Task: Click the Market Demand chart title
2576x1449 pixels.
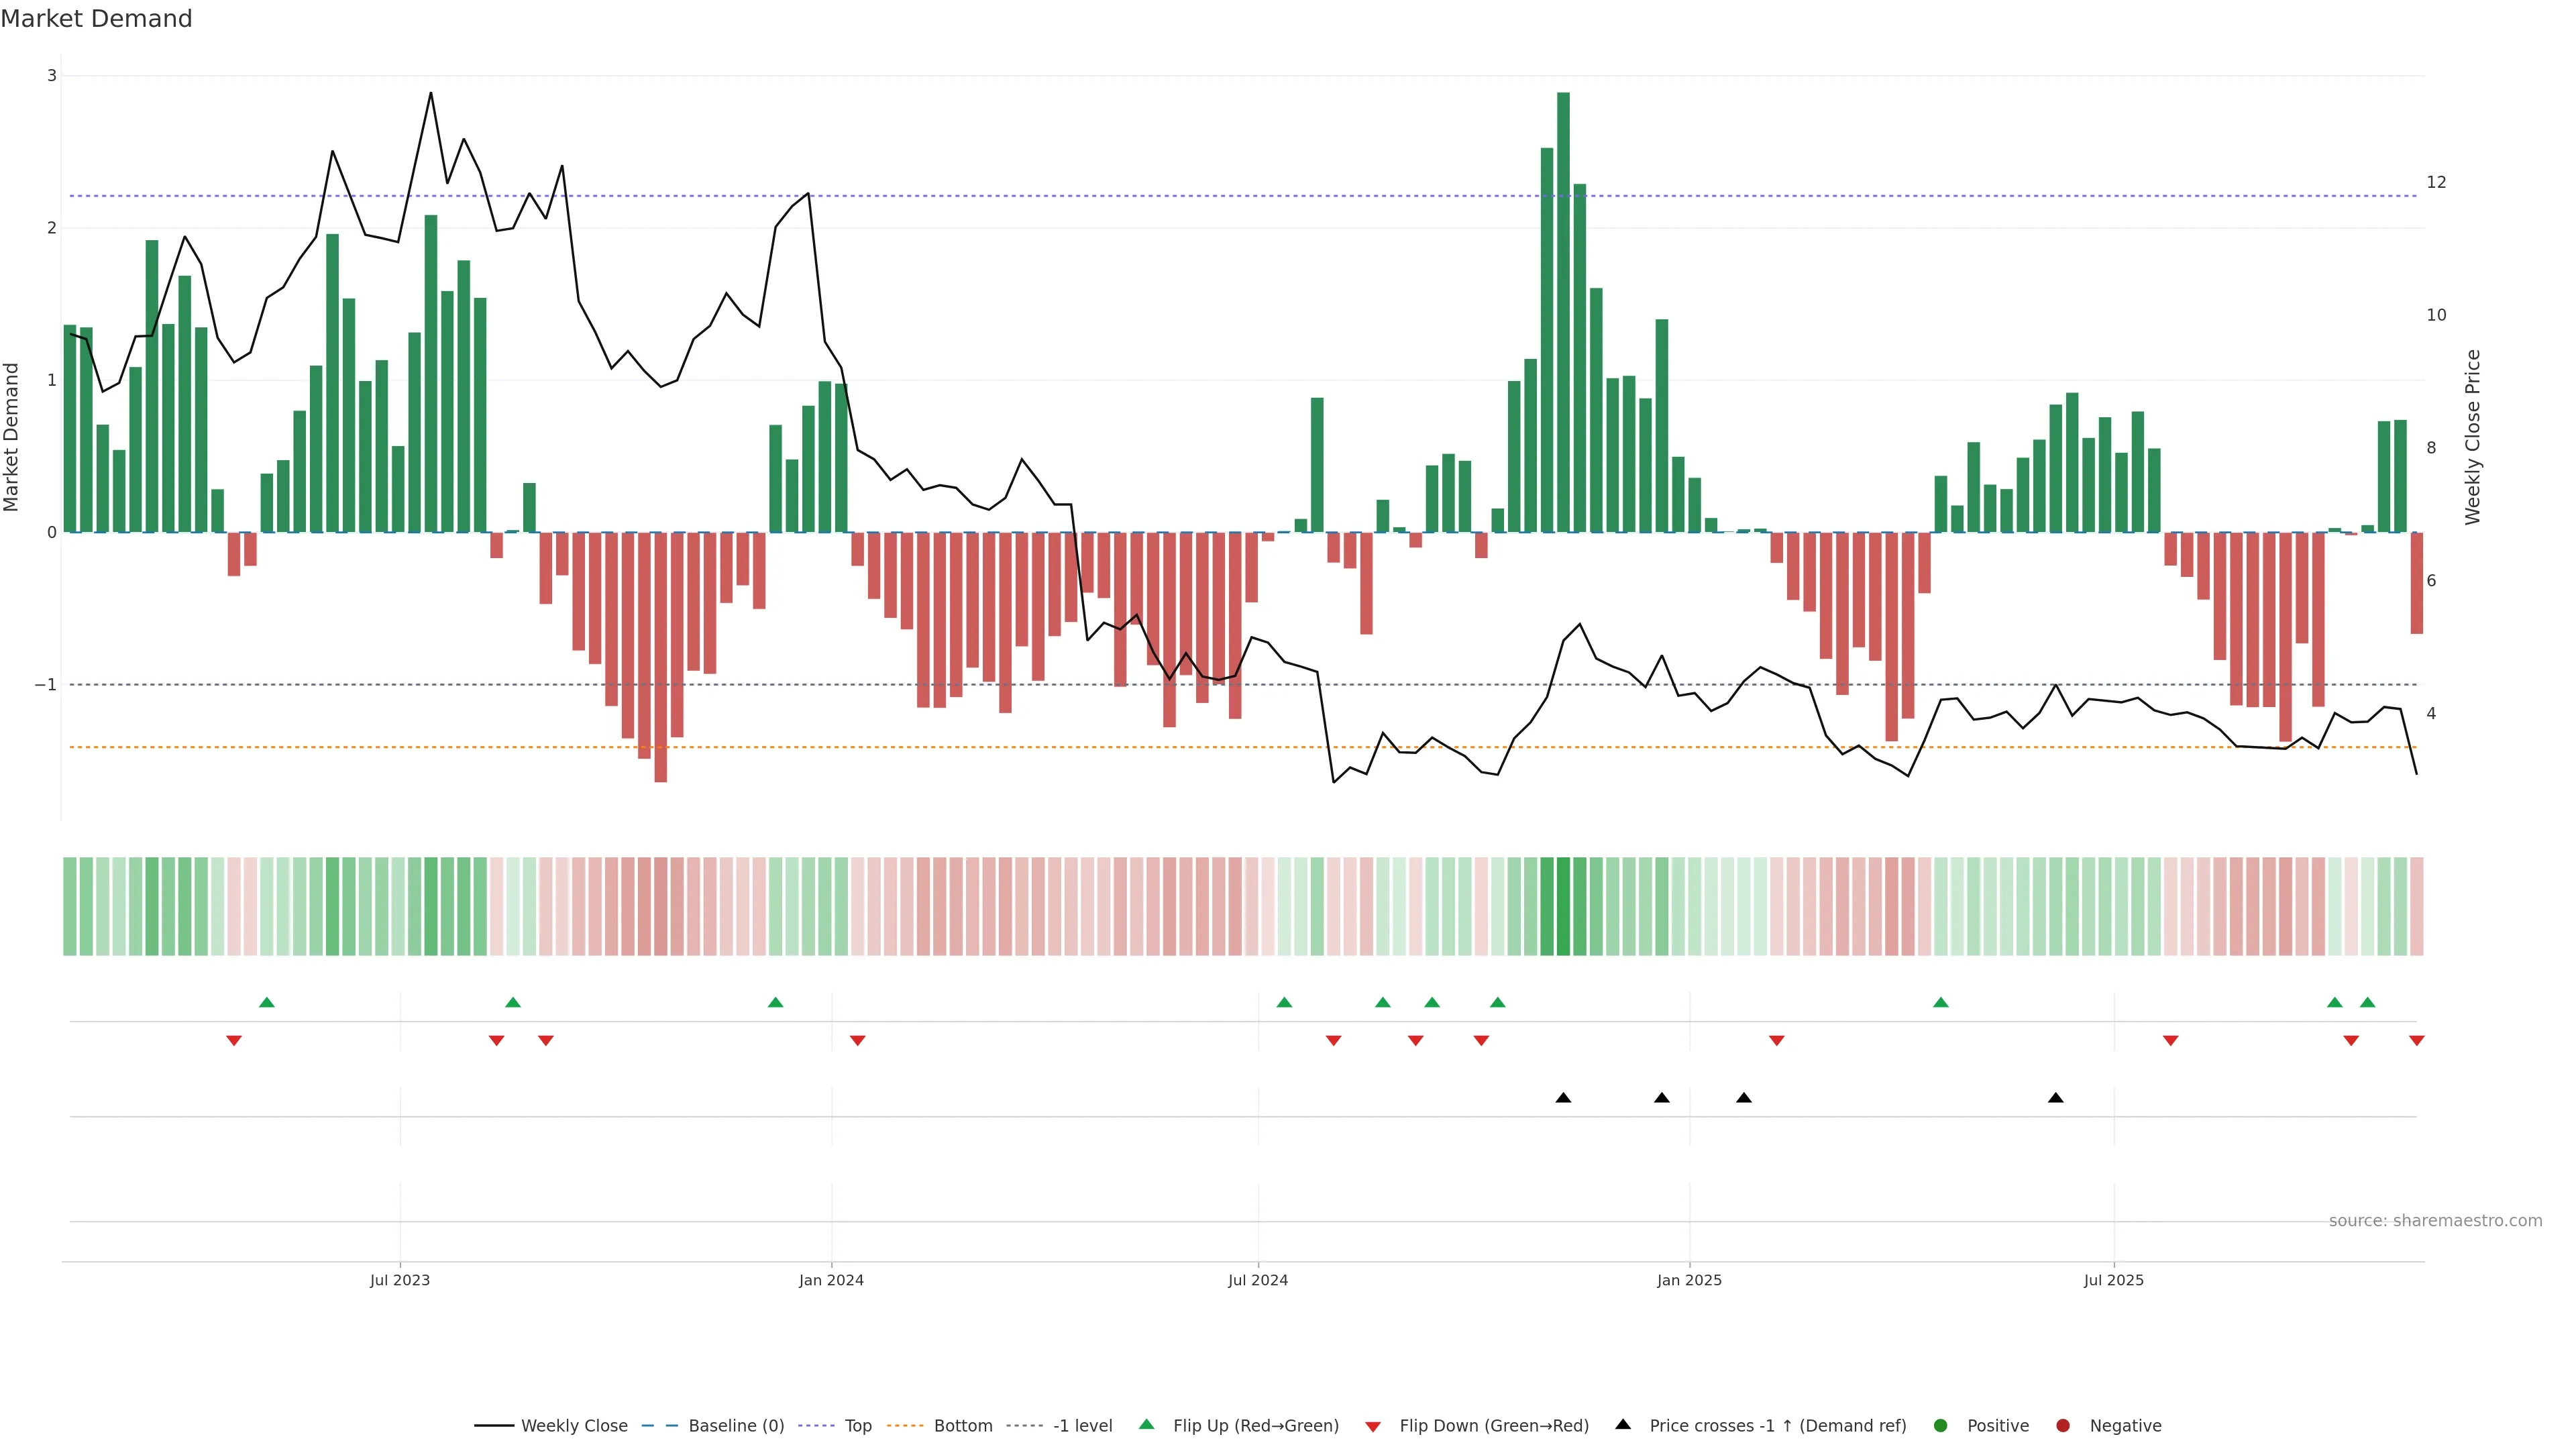Action: [96, 19]
